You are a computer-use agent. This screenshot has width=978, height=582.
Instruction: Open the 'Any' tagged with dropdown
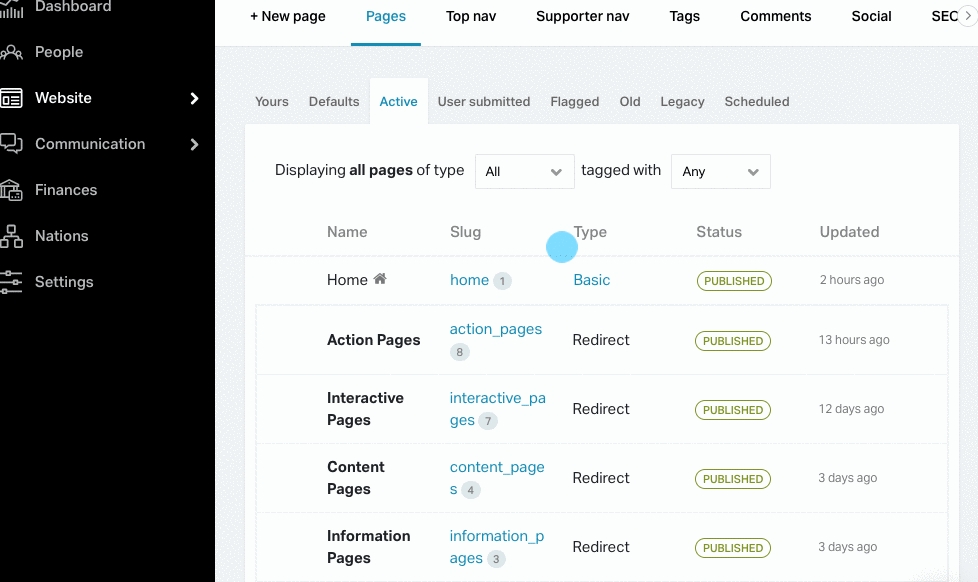[720, 171]
